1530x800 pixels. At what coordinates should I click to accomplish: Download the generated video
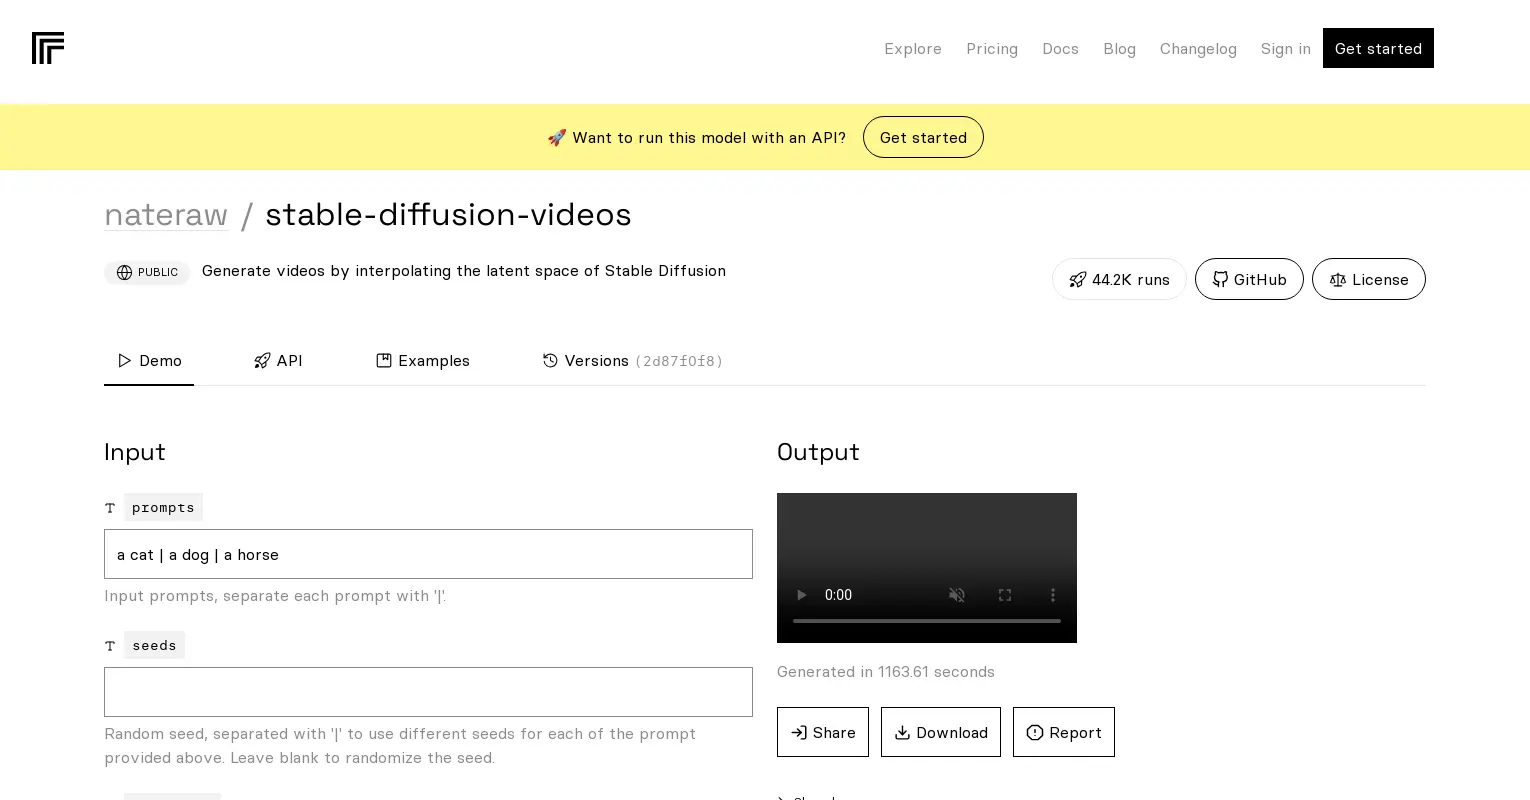940,732
